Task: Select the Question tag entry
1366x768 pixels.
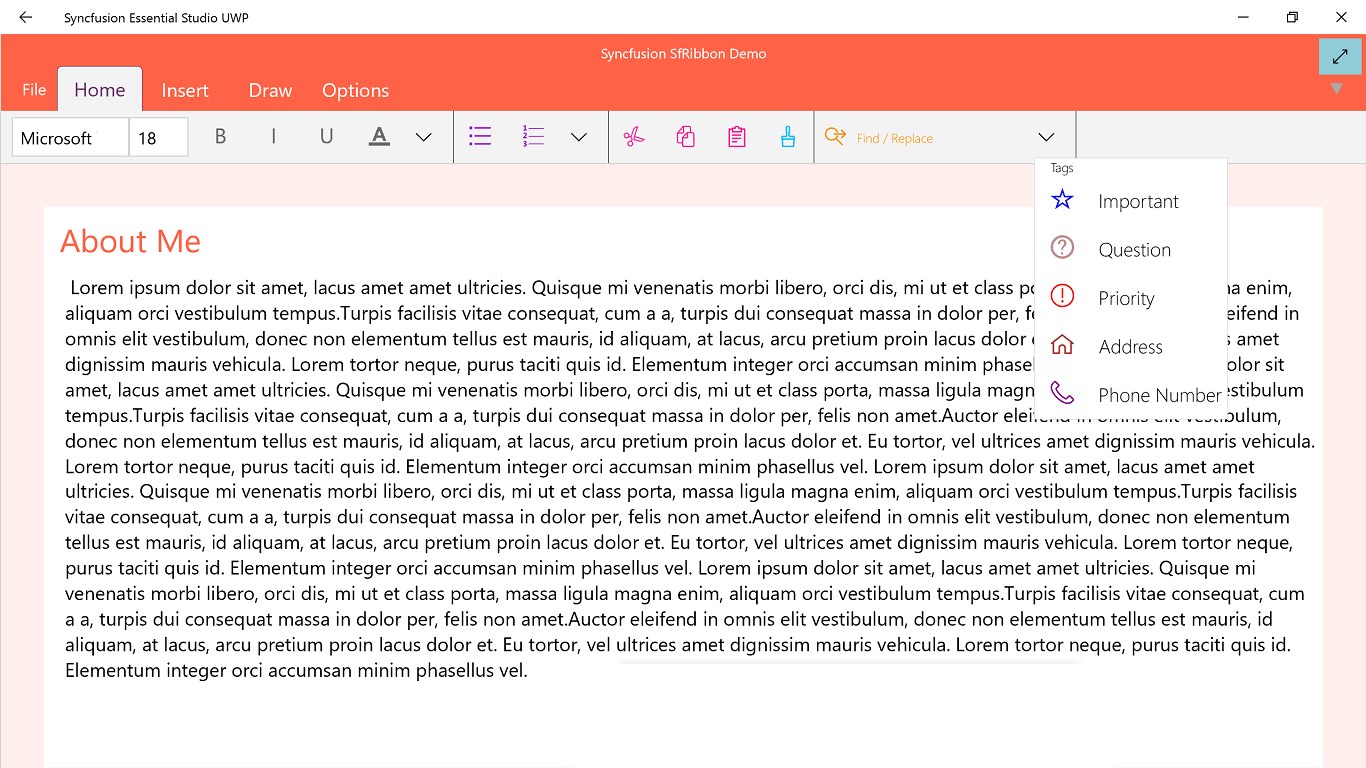Action: tap(1131, 249)
